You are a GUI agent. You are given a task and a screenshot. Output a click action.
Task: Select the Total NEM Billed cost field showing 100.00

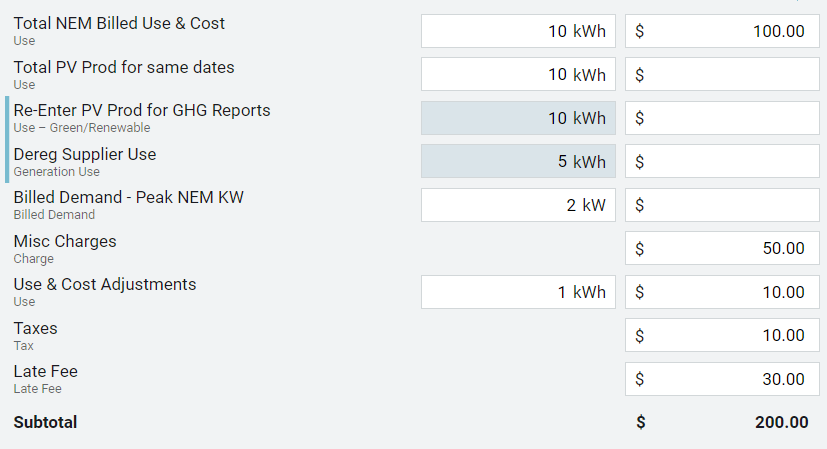coord(722,31)
